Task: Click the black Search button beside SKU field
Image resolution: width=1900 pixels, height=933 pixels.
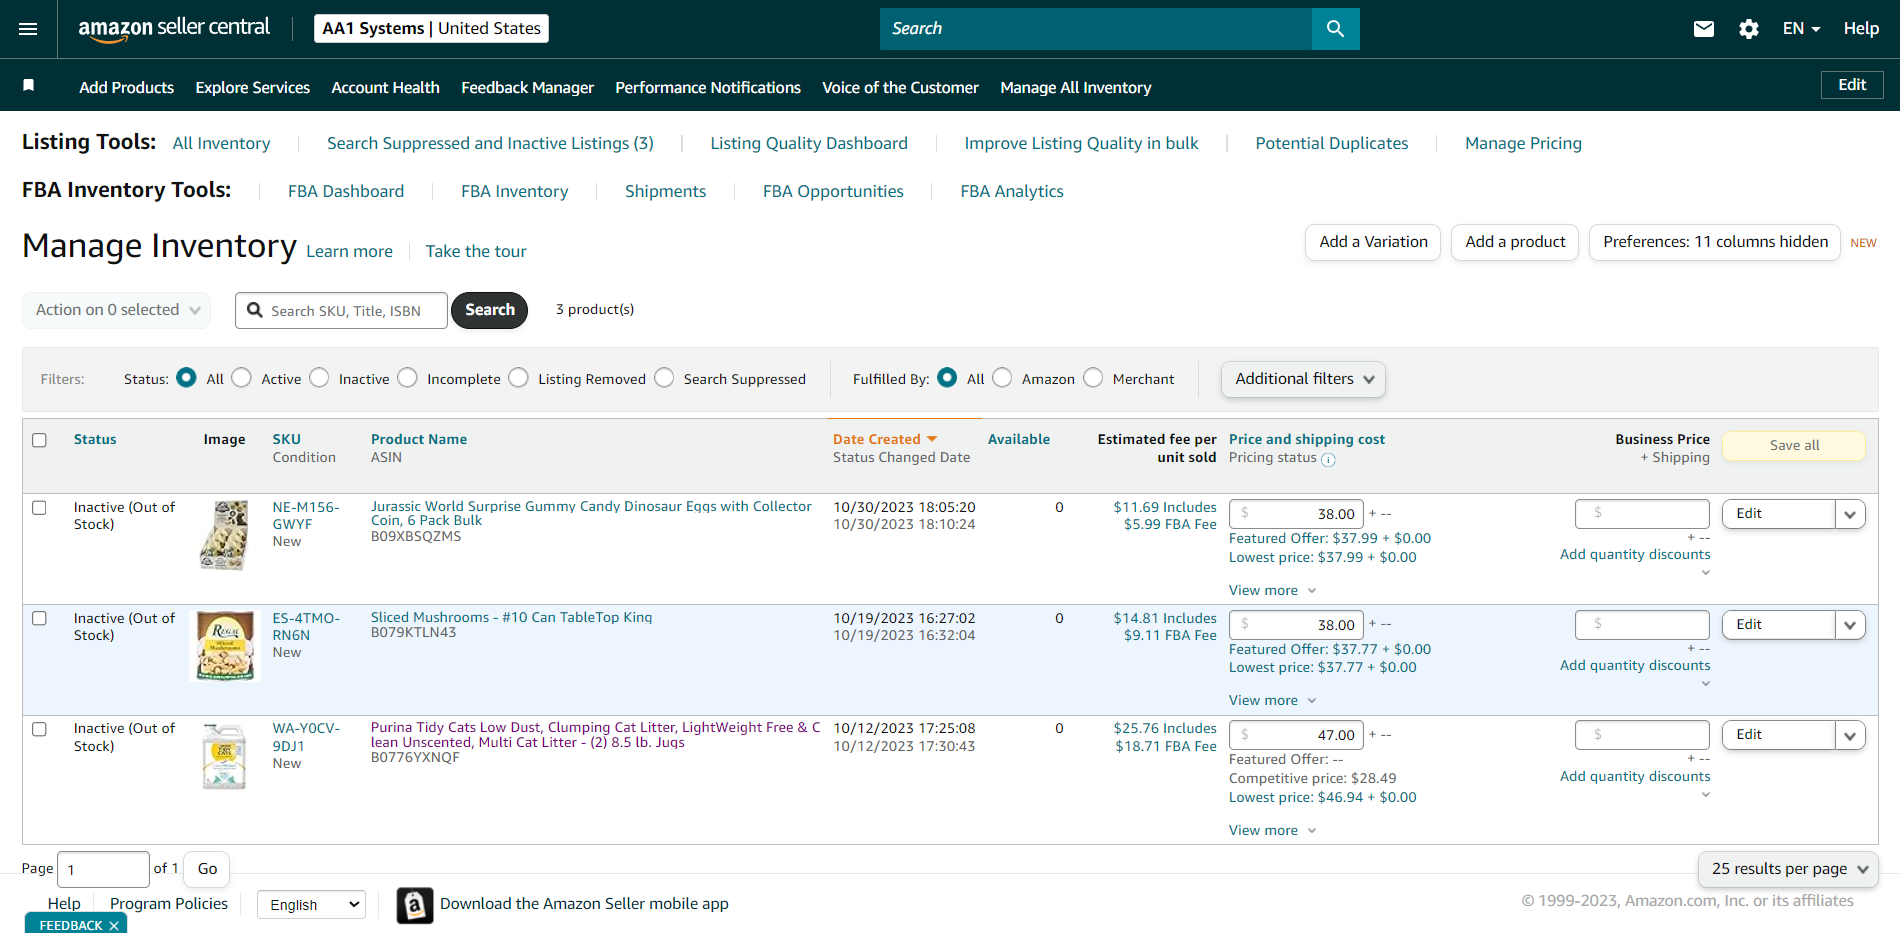Action: click(x=490, y=310)
